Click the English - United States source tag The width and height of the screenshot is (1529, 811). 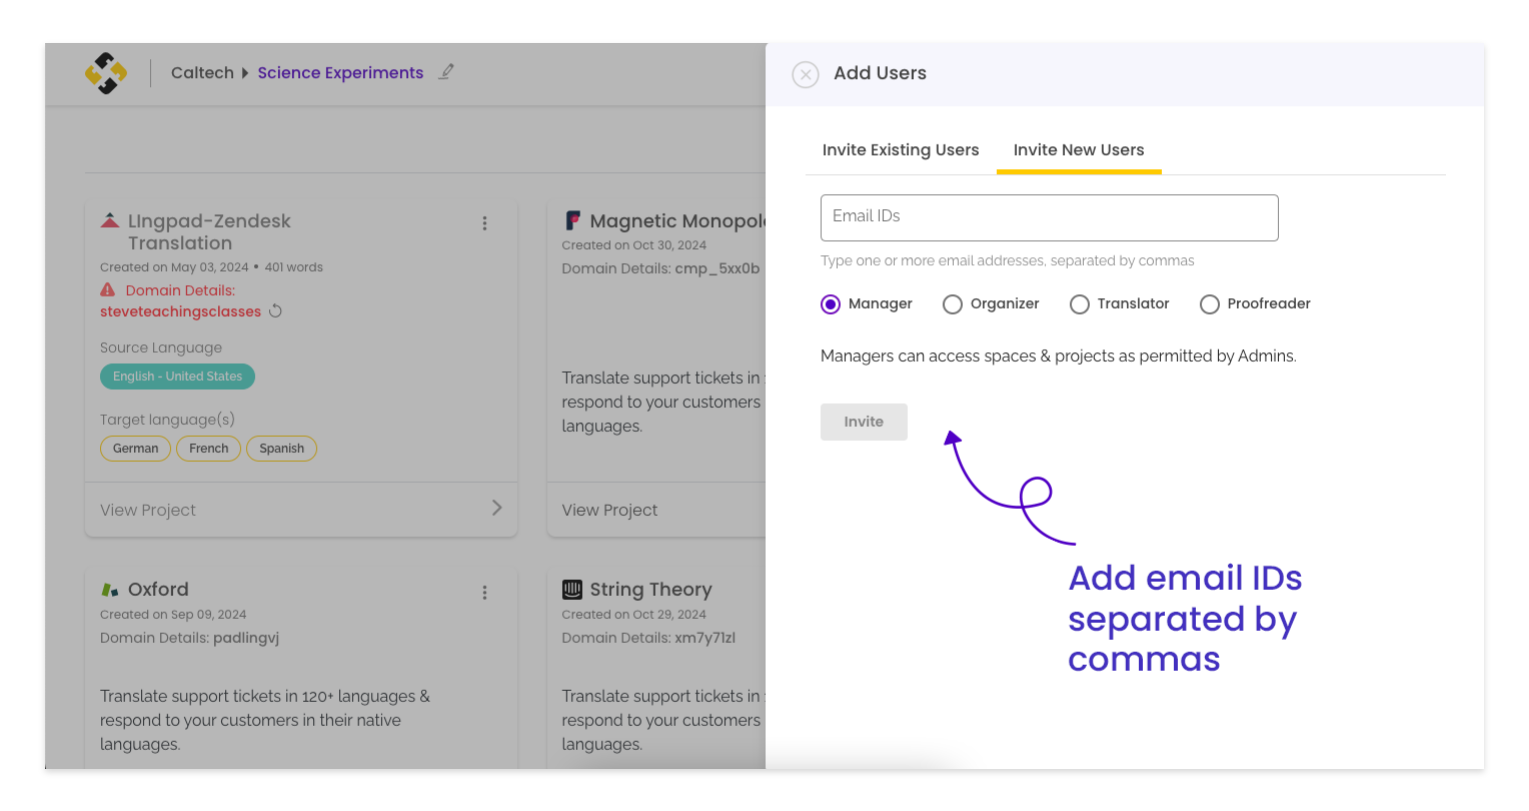pyautogui.click(x=177, y=376)
